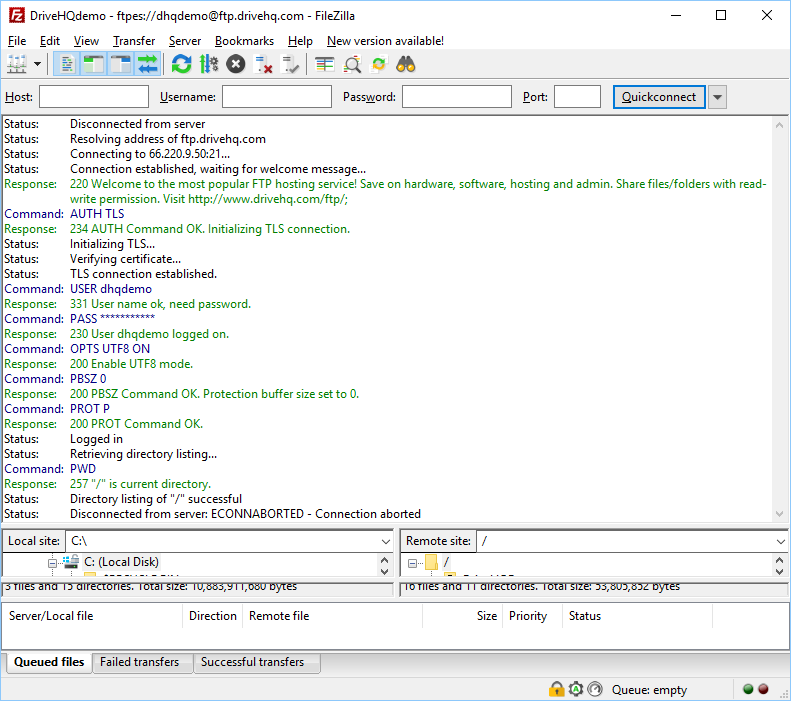Sort queue by Status column
The image size is (791, 701).
pyautogui.click(x=637, y=616)
